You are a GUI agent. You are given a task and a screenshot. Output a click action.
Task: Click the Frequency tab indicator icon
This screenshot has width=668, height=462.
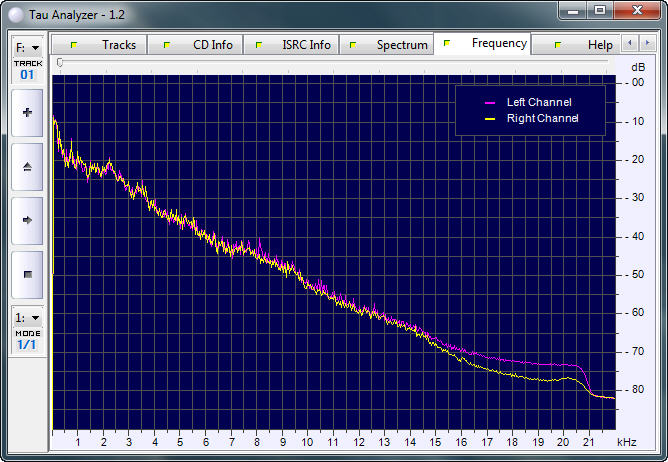tap(447, 43)
